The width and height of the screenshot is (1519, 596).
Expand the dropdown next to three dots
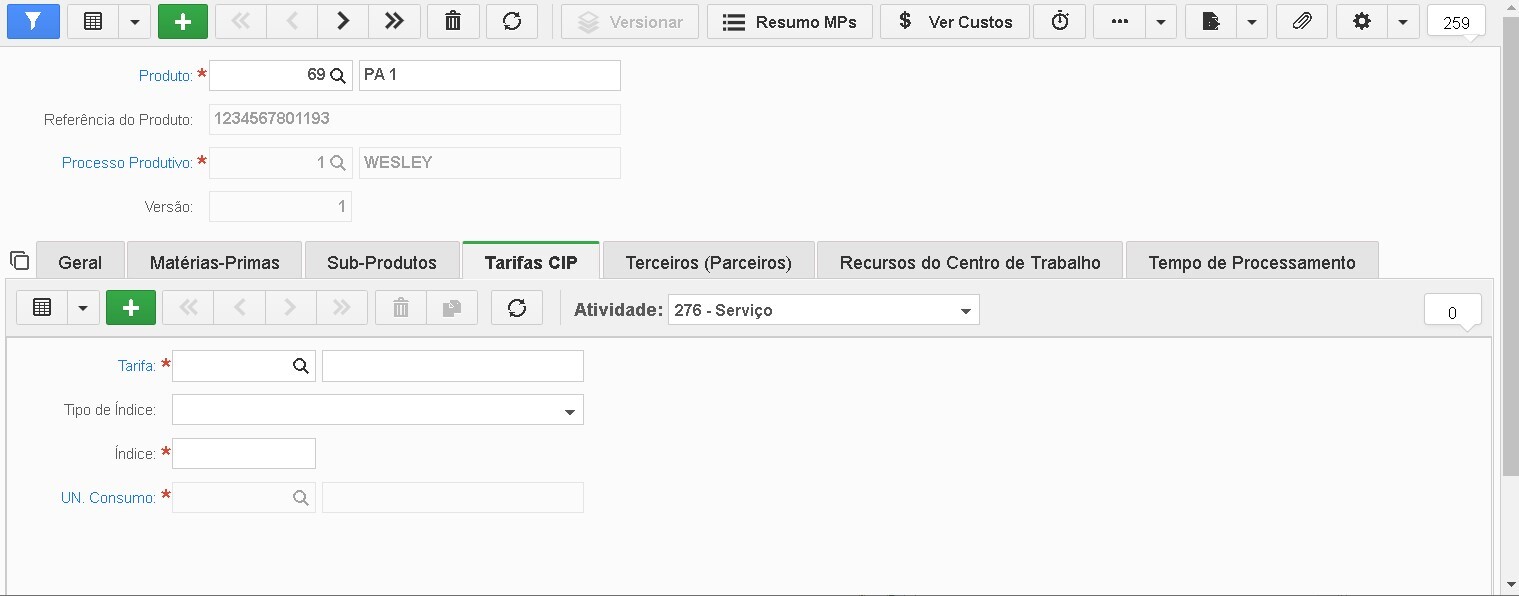coord(1161,21)
